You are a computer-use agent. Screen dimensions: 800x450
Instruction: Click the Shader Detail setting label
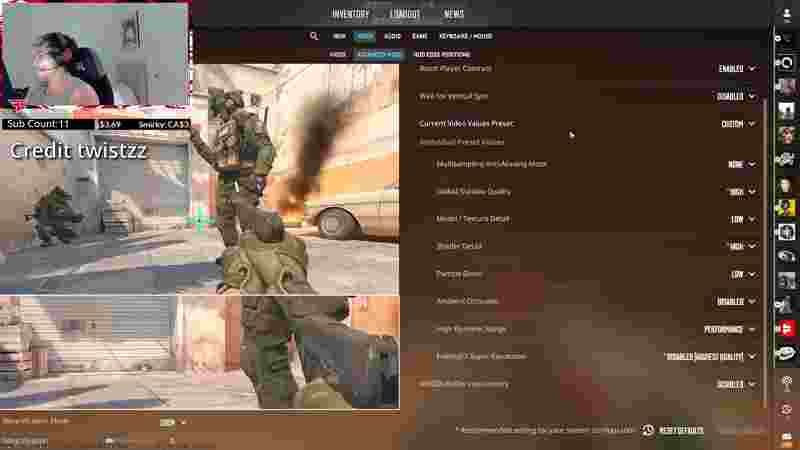tap(459, 246)
